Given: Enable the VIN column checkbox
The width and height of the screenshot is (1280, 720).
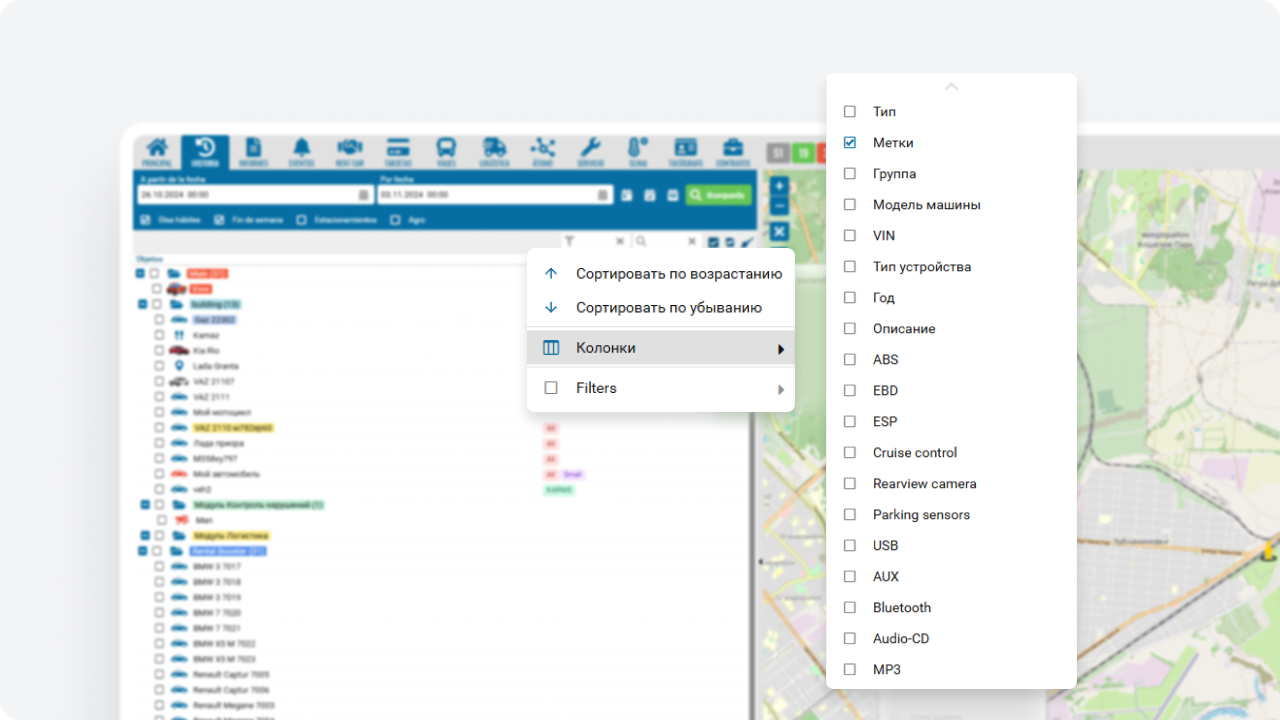Looking at the screenshot, I should (850, 236).
